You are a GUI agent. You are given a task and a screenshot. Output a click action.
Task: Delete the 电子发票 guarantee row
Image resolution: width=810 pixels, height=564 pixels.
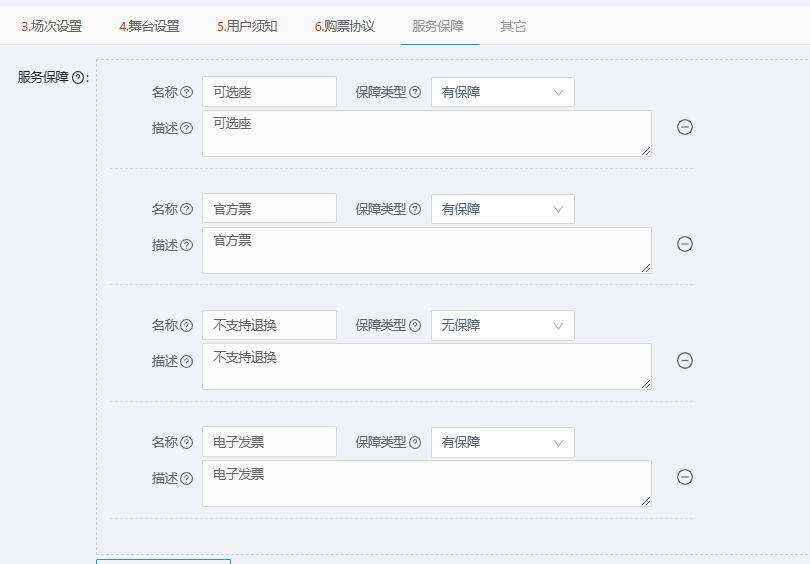(684, 477)
